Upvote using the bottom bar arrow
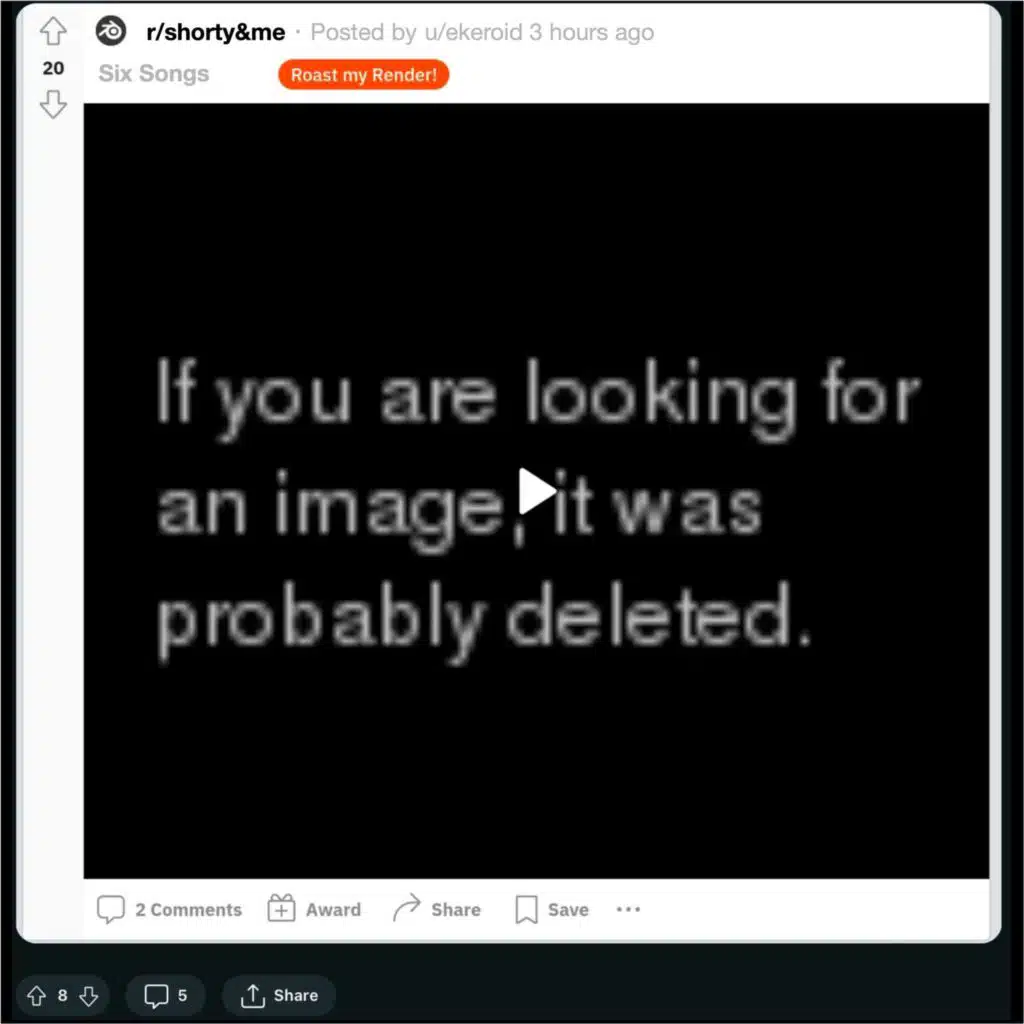The width and height of the screenshot is (1024, 1024). coord(36,996)
